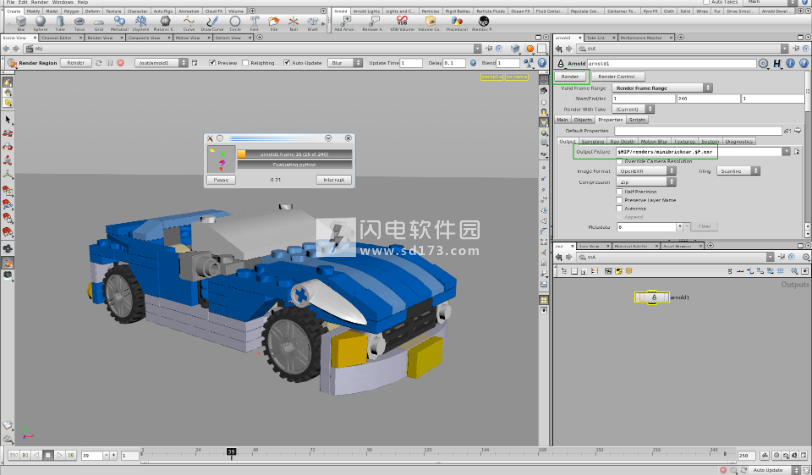Viewport: 812px width, 475px height.
Task: Click the VDB Volume shelf tool
Action: tap(402, 23)
